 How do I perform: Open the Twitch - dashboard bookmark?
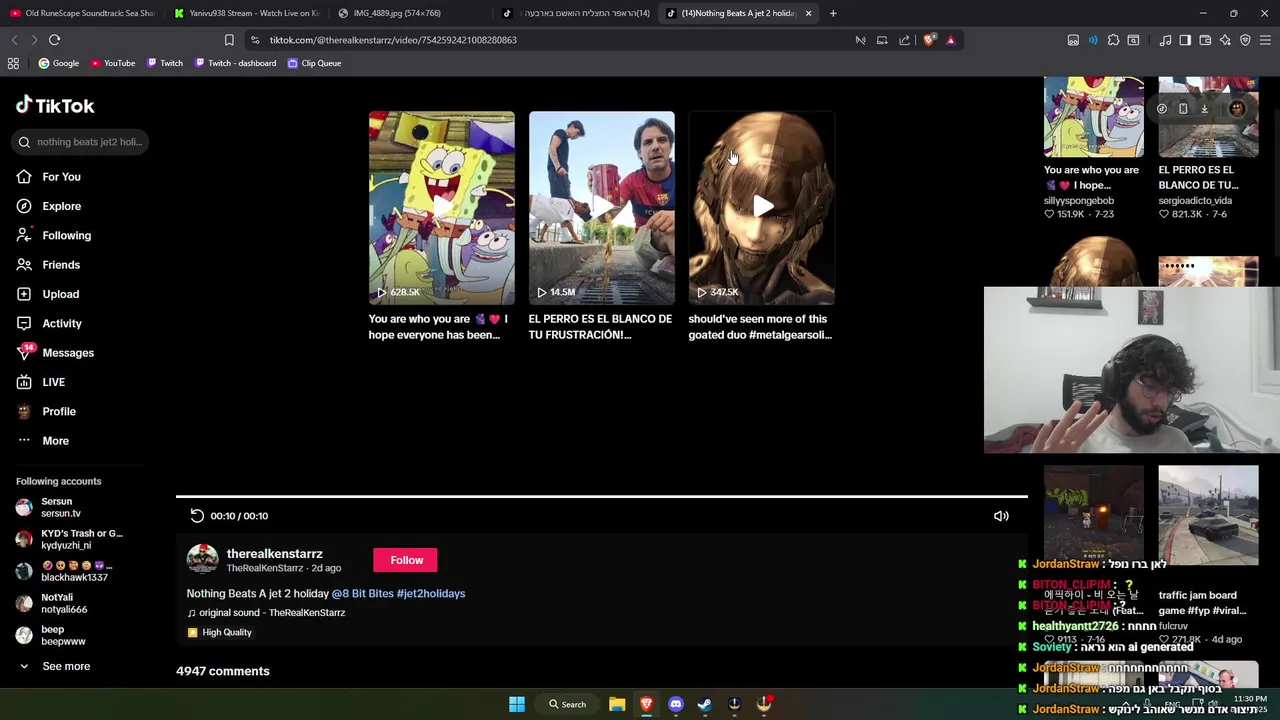pos(235,63)
